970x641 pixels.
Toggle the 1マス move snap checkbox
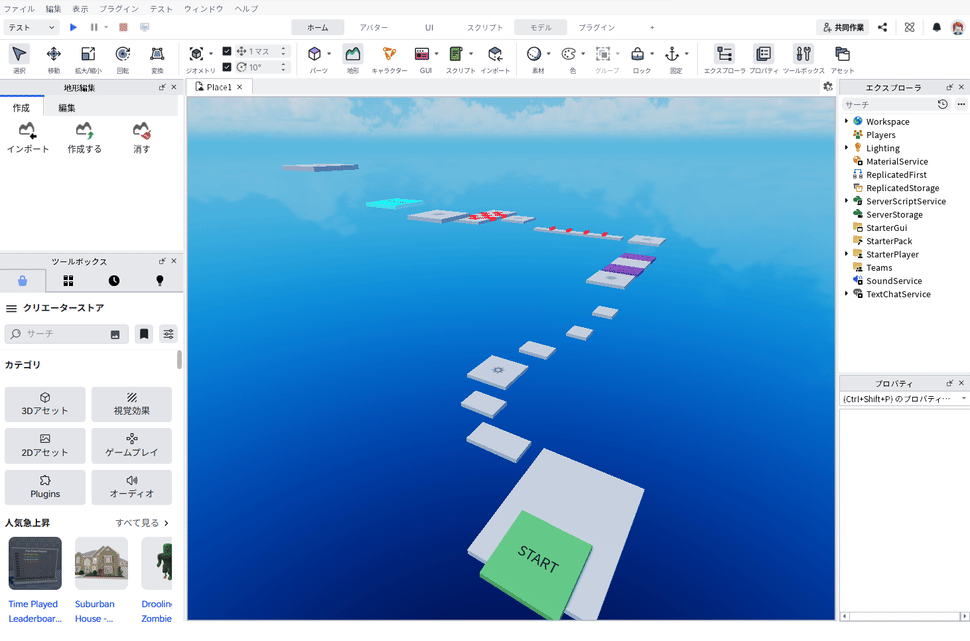point(226,51)
